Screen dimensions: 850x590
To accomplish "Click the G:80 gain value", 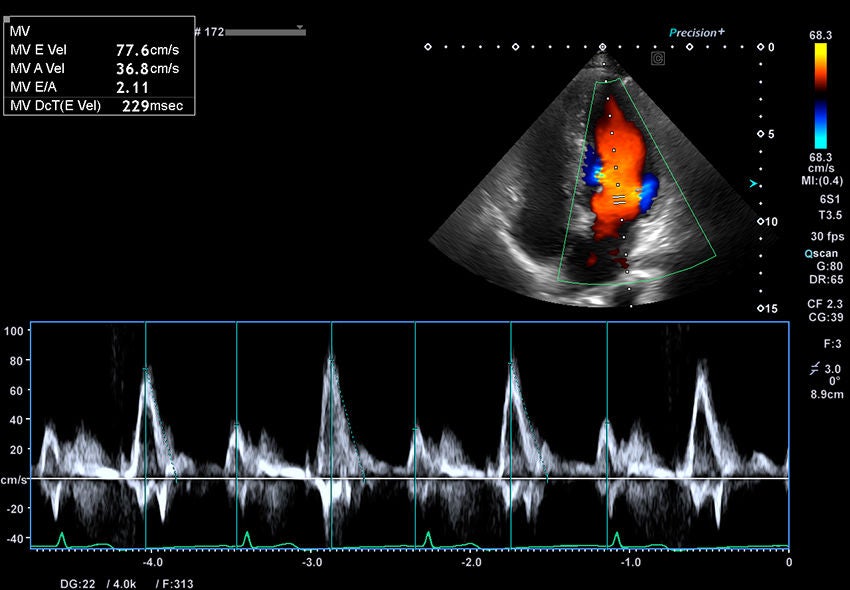I will (829, 267).
